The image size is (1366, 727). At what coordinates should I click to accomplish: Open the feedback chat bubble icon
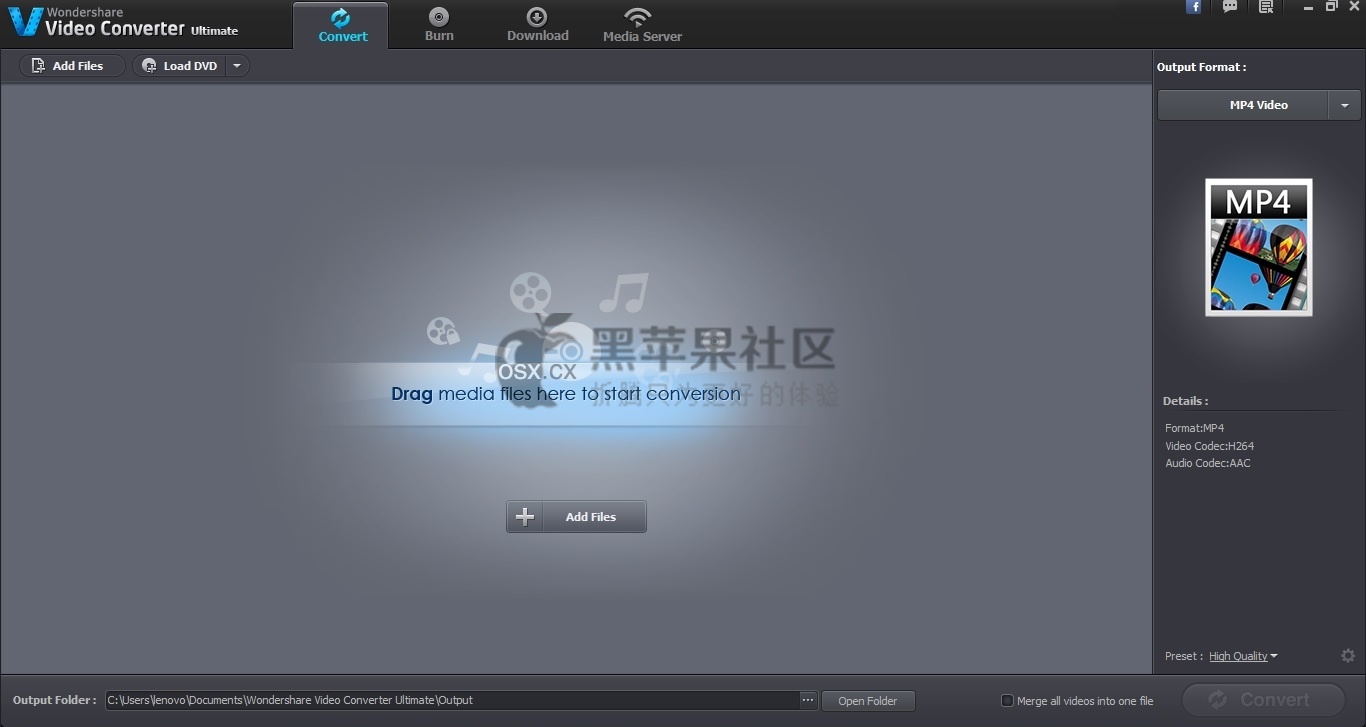1230,7
